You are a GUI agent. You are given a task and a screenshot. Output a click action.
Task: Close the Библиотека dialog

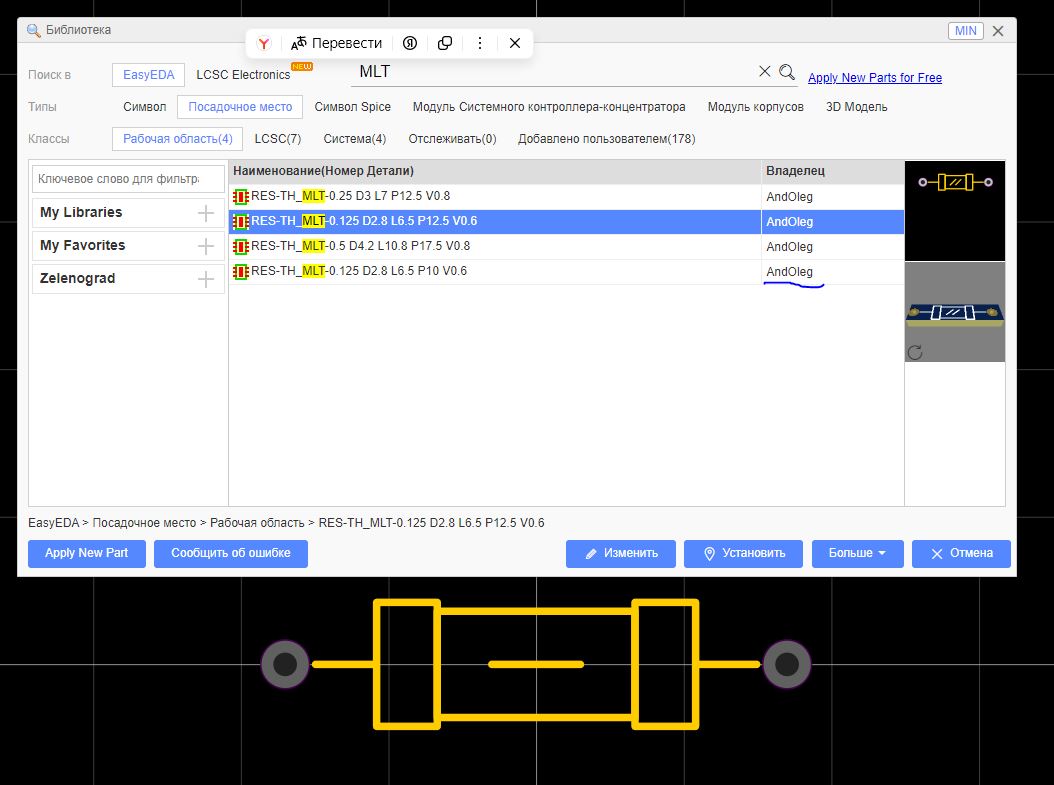(998, 31)
